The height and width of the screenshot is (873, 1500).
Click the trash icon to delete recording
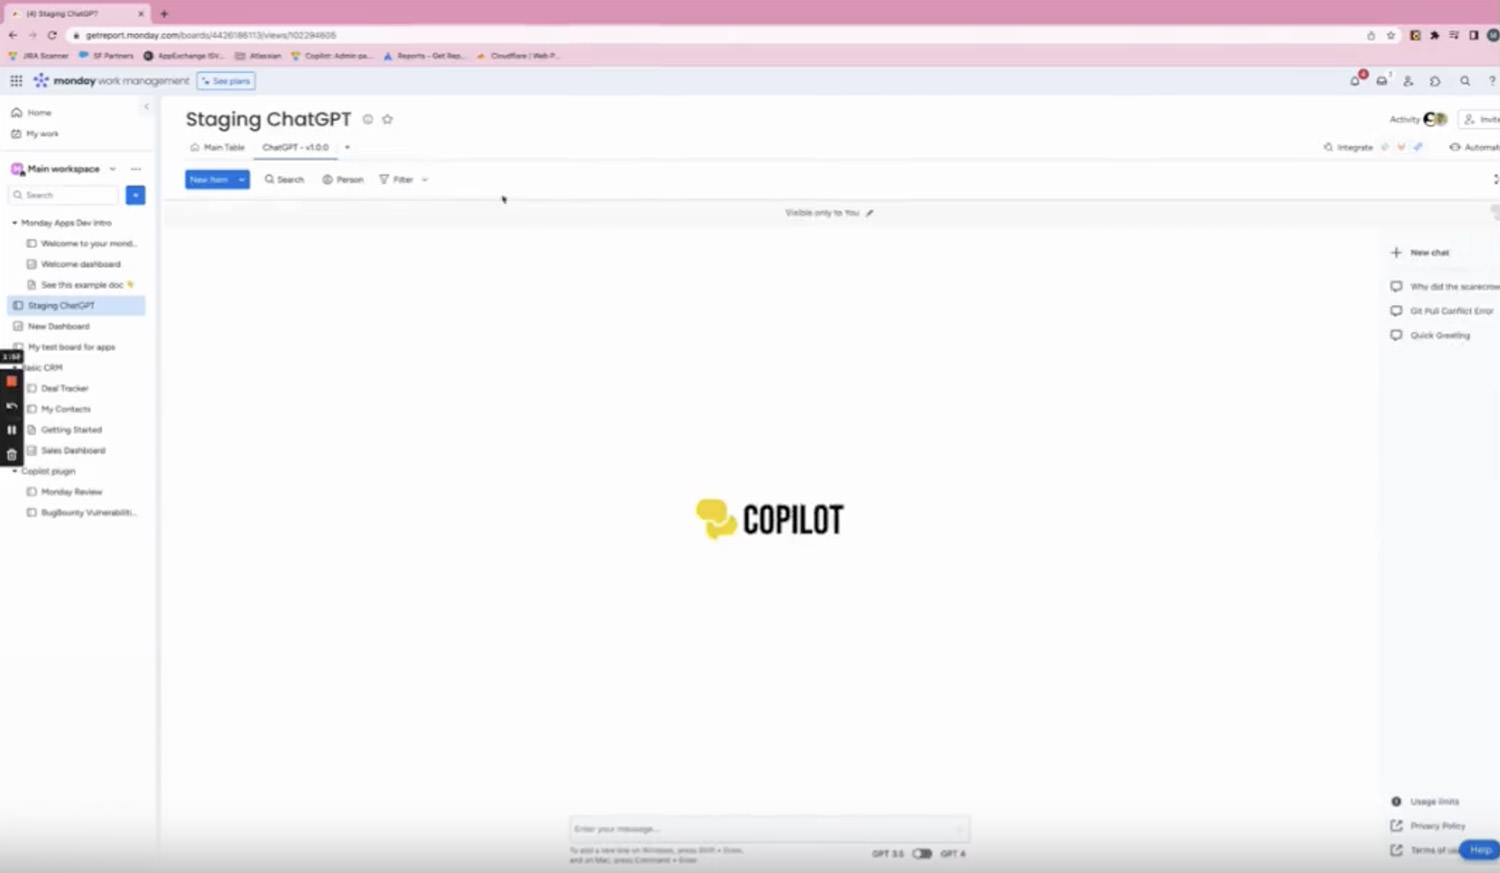tap(11, 454)
